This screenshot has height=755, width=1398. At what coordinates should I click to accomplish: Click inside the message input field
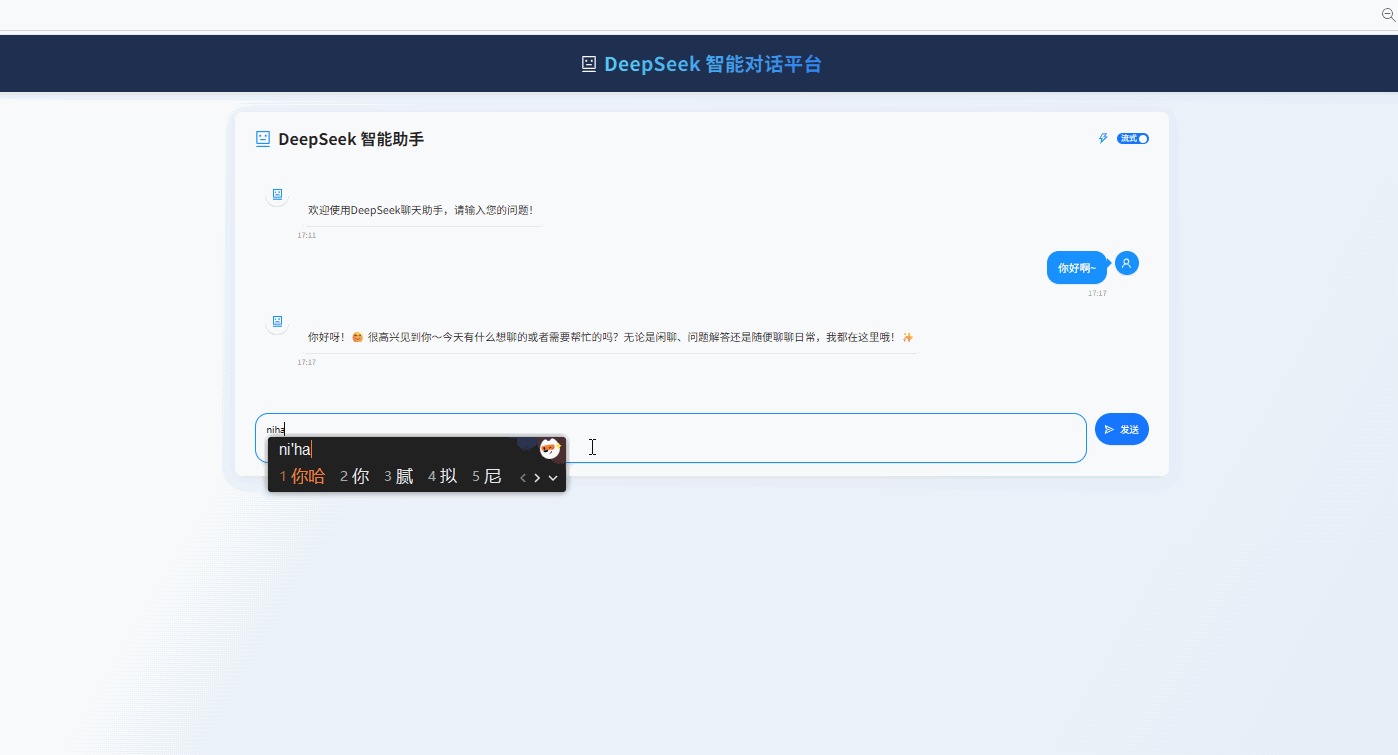(x=670, y=438)
